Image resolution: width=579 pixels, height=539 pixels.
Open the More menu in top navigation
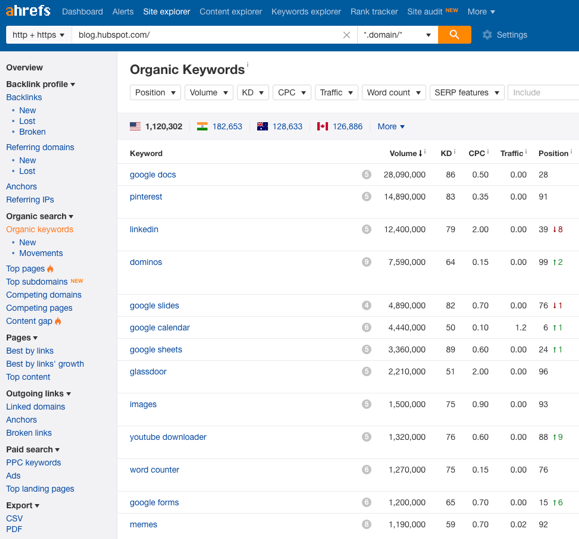[x=481, y=12]
